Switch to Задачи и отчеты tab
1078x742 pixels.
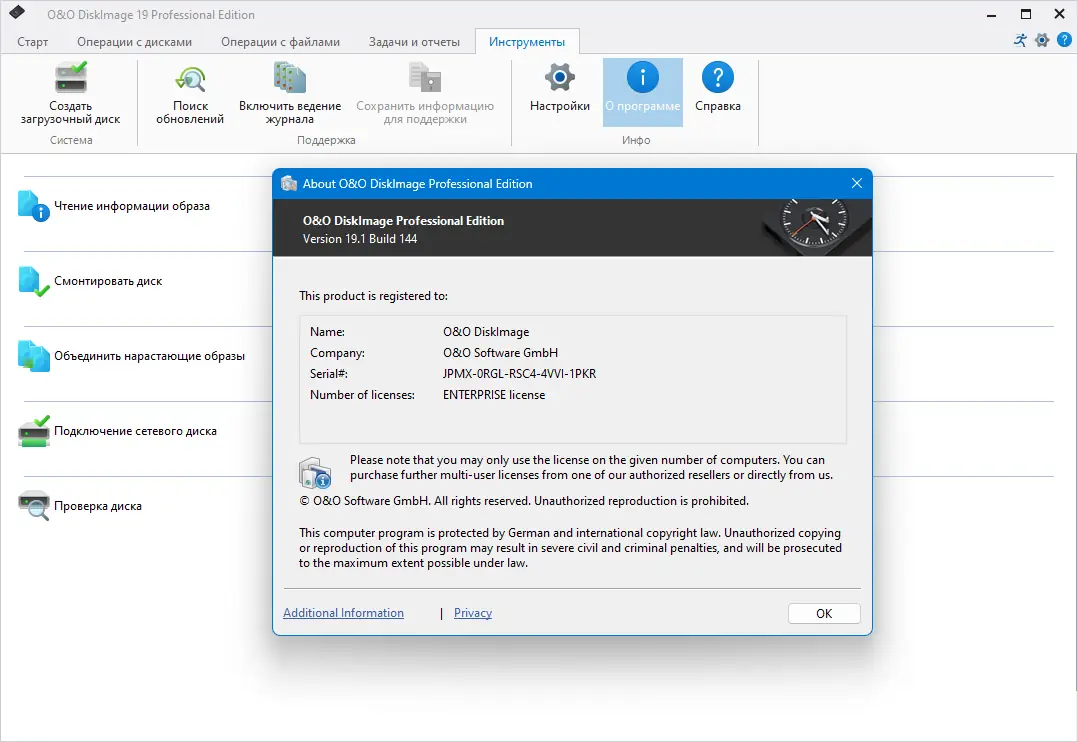coord(414,42)
